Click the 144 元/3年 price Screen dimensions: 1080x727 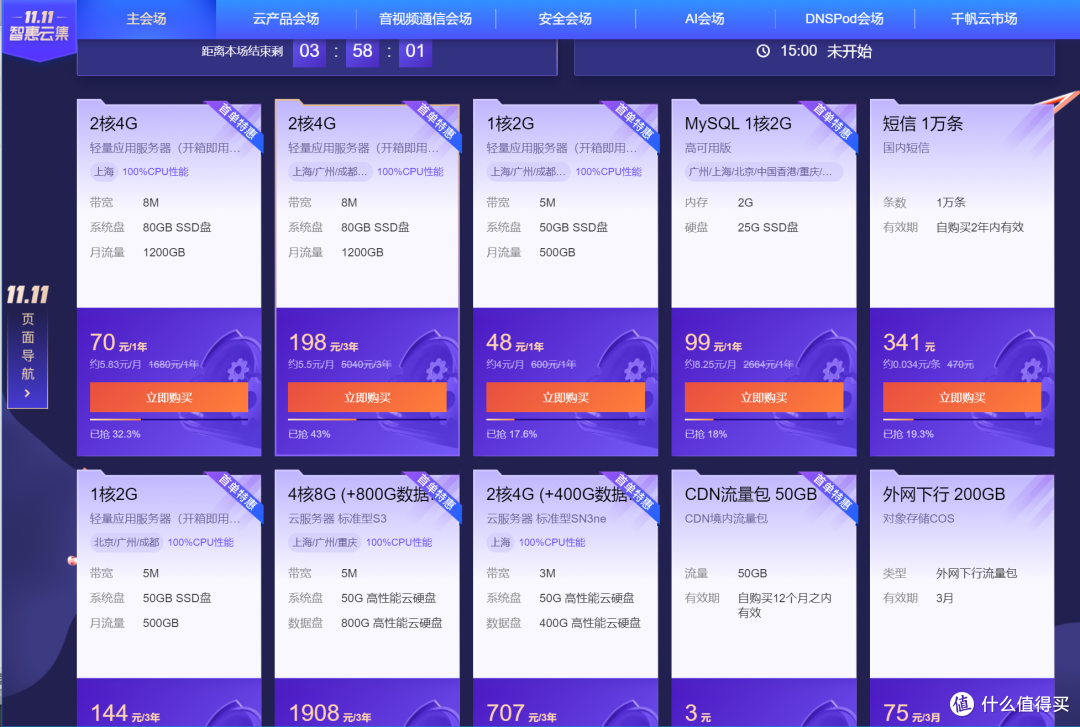(125, 713)
